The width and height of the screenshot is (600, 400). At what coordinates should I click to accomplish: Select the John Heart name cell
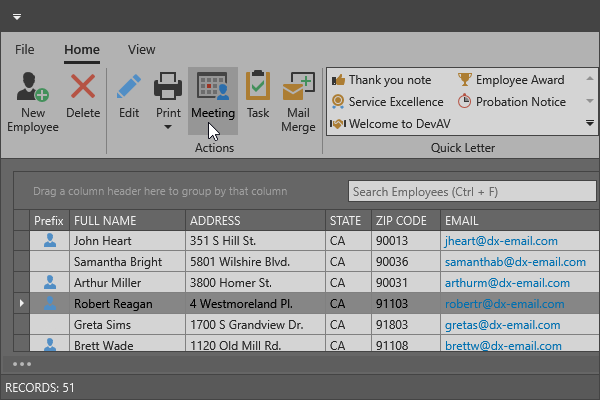coord(127,241)
